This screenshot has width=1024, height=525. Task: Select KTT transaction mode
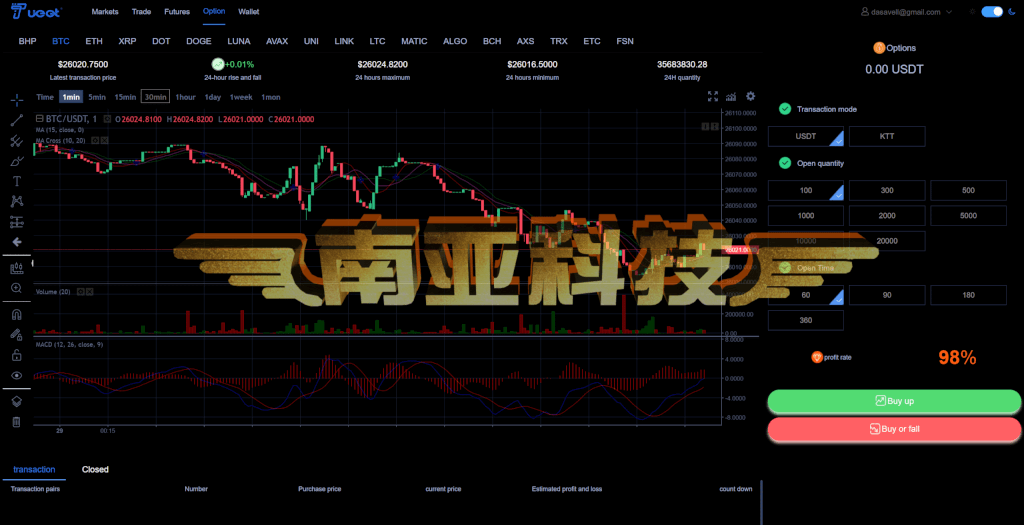click(x=887, y=136)
